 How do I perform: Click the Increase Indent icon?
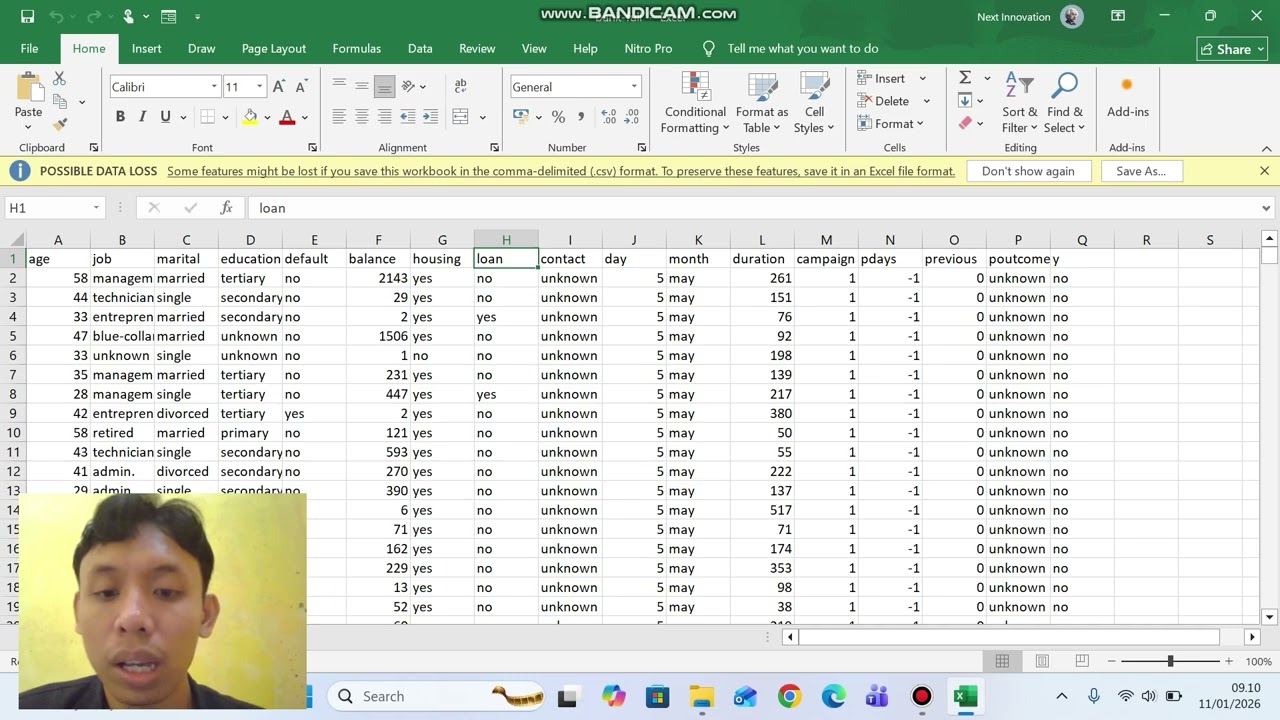point(430,117)
